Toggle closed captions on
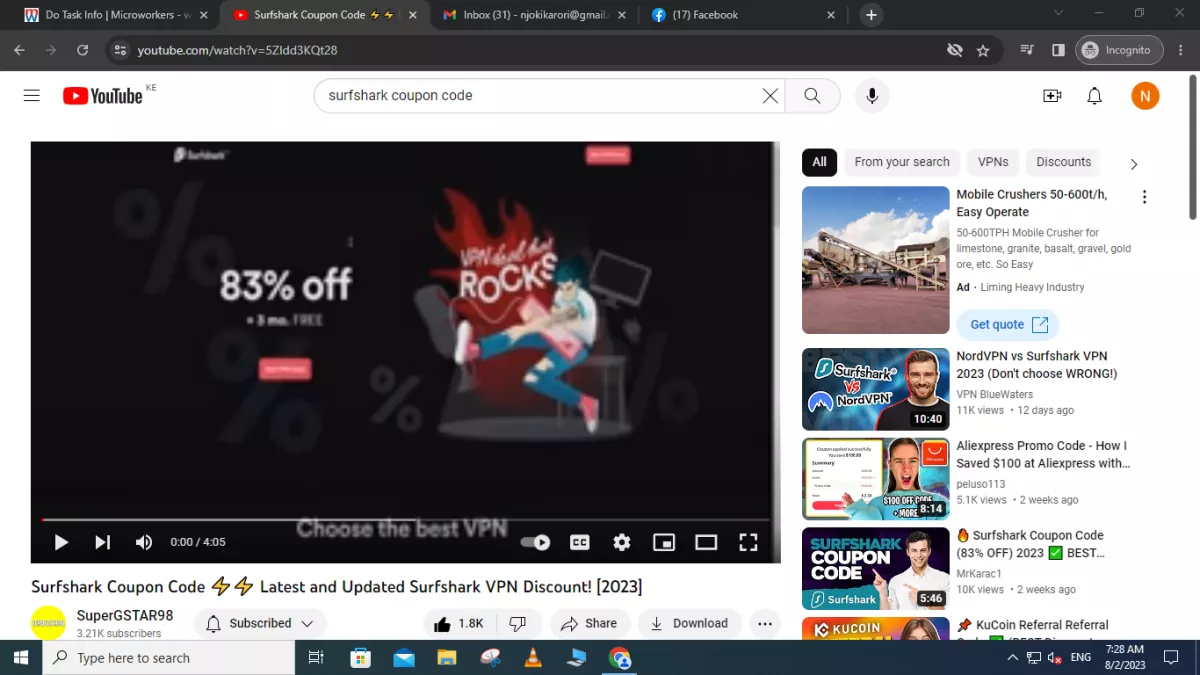The image size is (1200, 675). coord(579,542)
